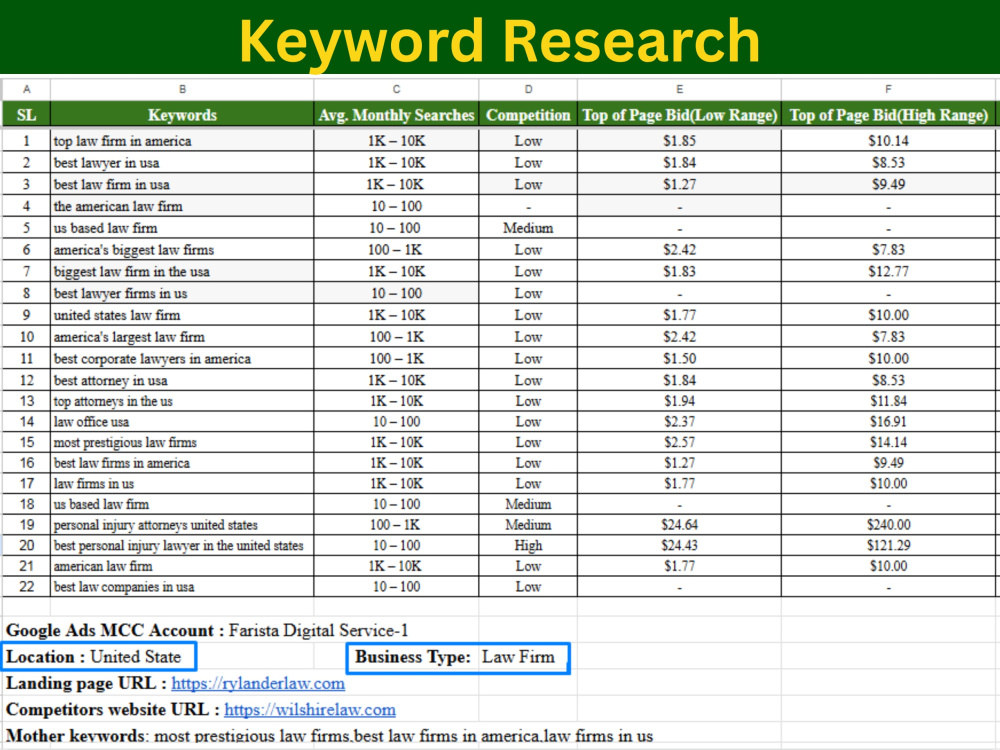This screenshot has height=750, width=1000.
Task: Click the $1.85 low bid cell
Action: click(679, 141)
